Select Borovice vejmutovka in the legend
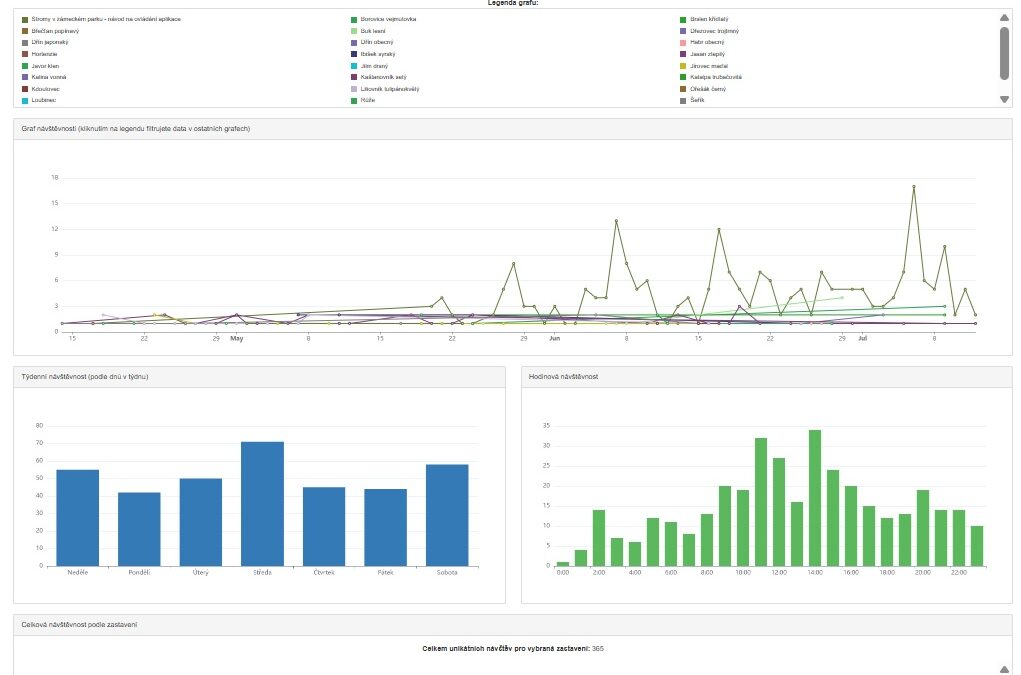 (x=384, y=20)
